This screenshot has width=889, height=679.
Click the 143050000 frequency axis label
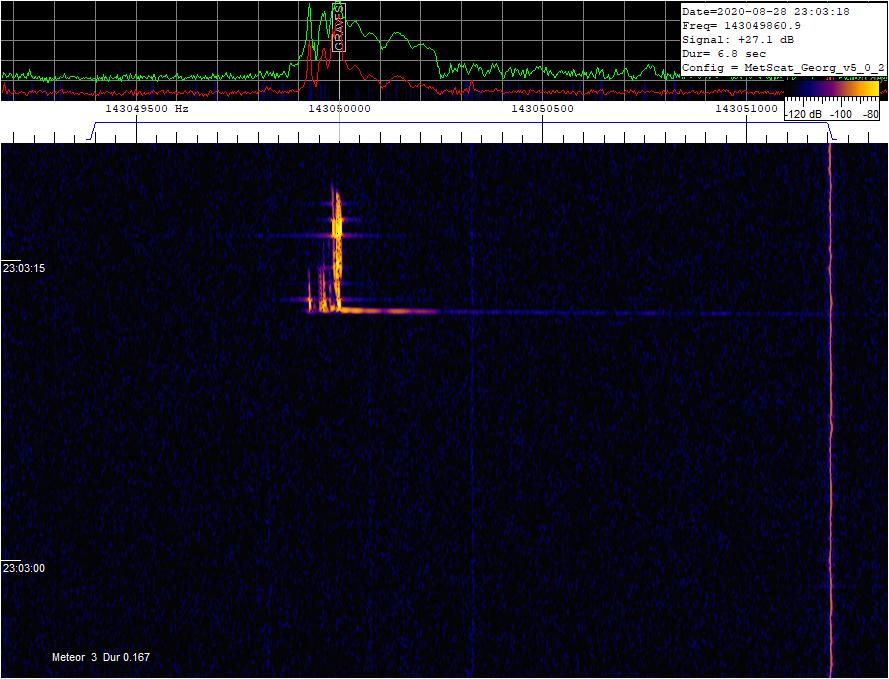point(339,109)
